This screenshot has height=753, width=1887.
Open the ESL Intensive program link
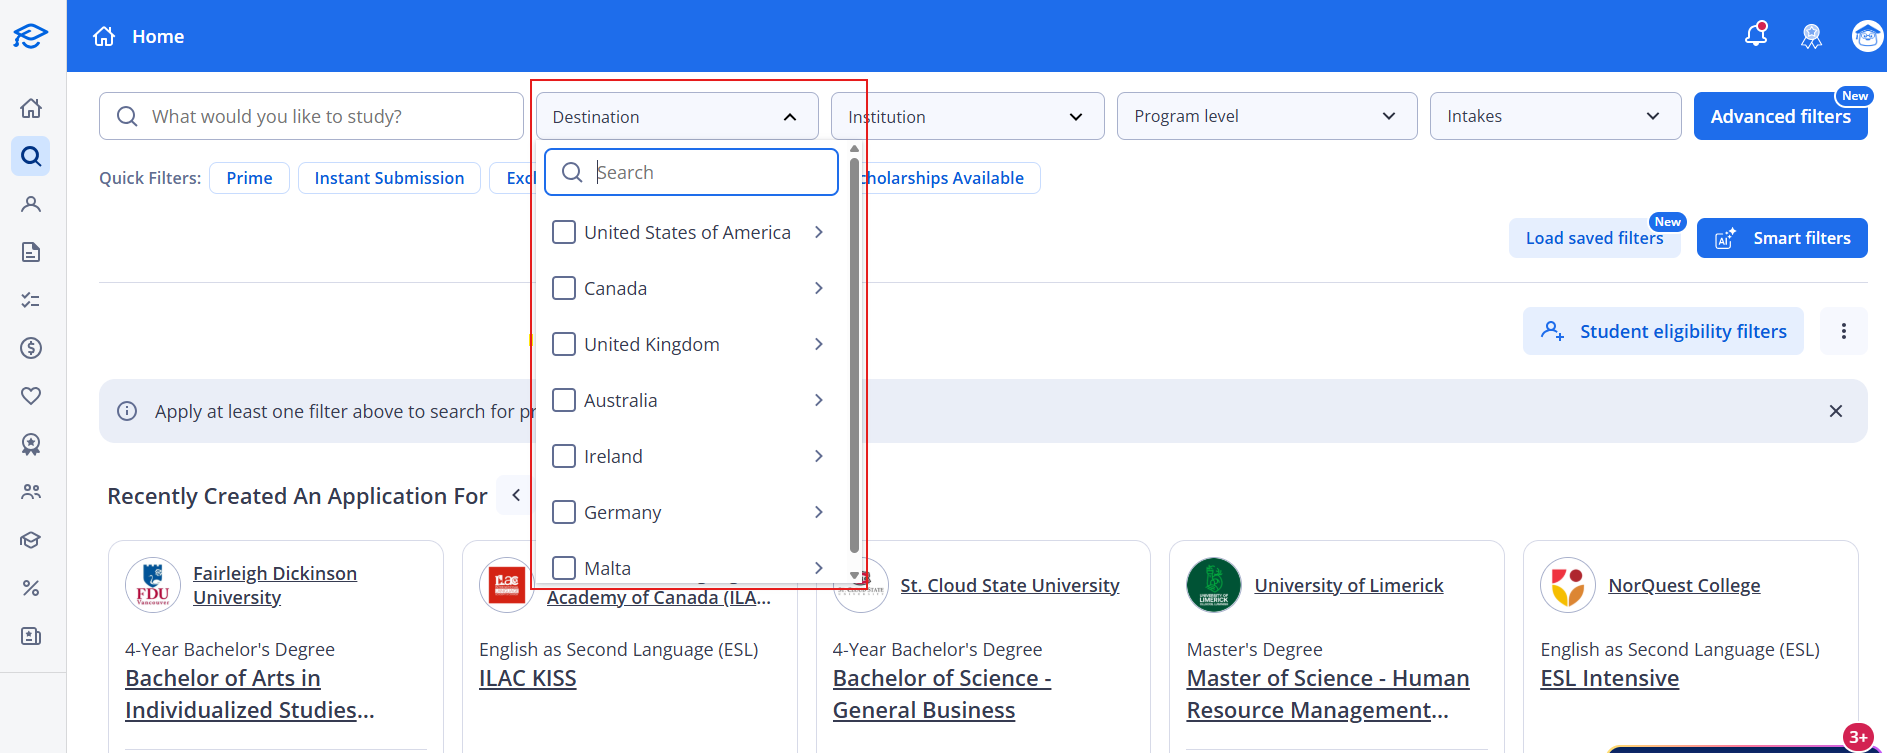1609,678
